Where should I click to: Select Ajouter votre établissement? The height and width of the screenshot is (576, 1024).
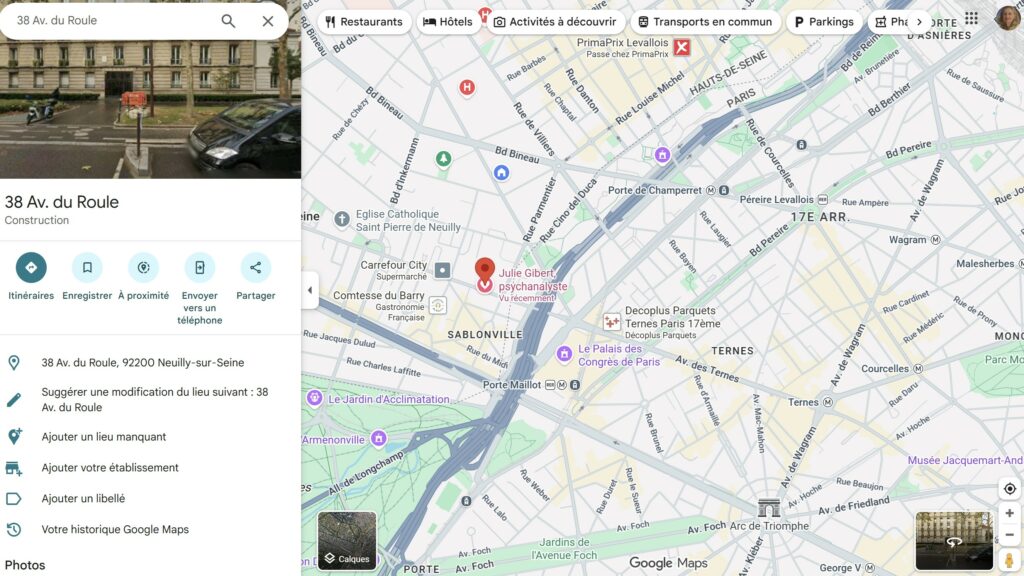pyautogui.click(x=110, y=468)
